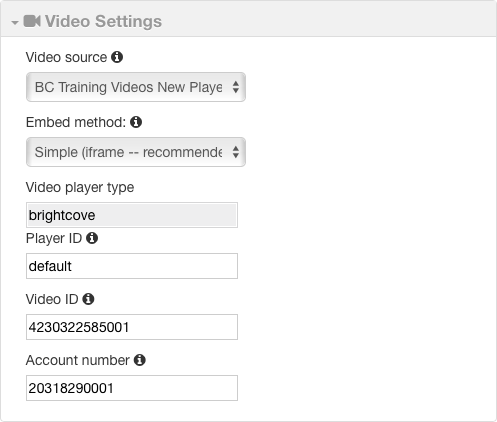Collapse the Video Settings panel caret

click(x=15, y=23)
